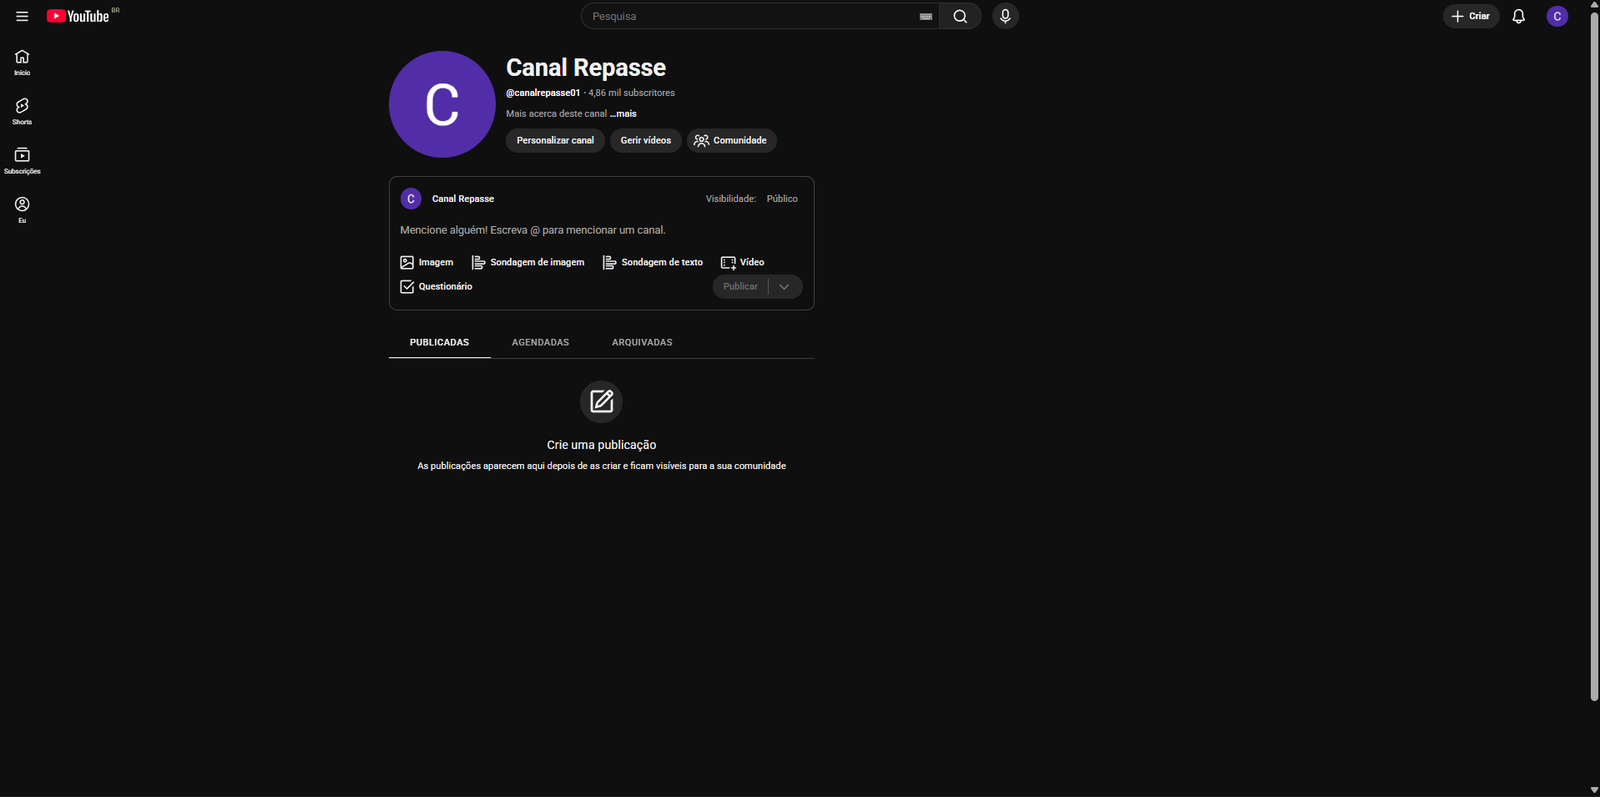The image size is (1600, 797).
Task: Create a Sondagem de imagem post
Action: pos(528,262)
